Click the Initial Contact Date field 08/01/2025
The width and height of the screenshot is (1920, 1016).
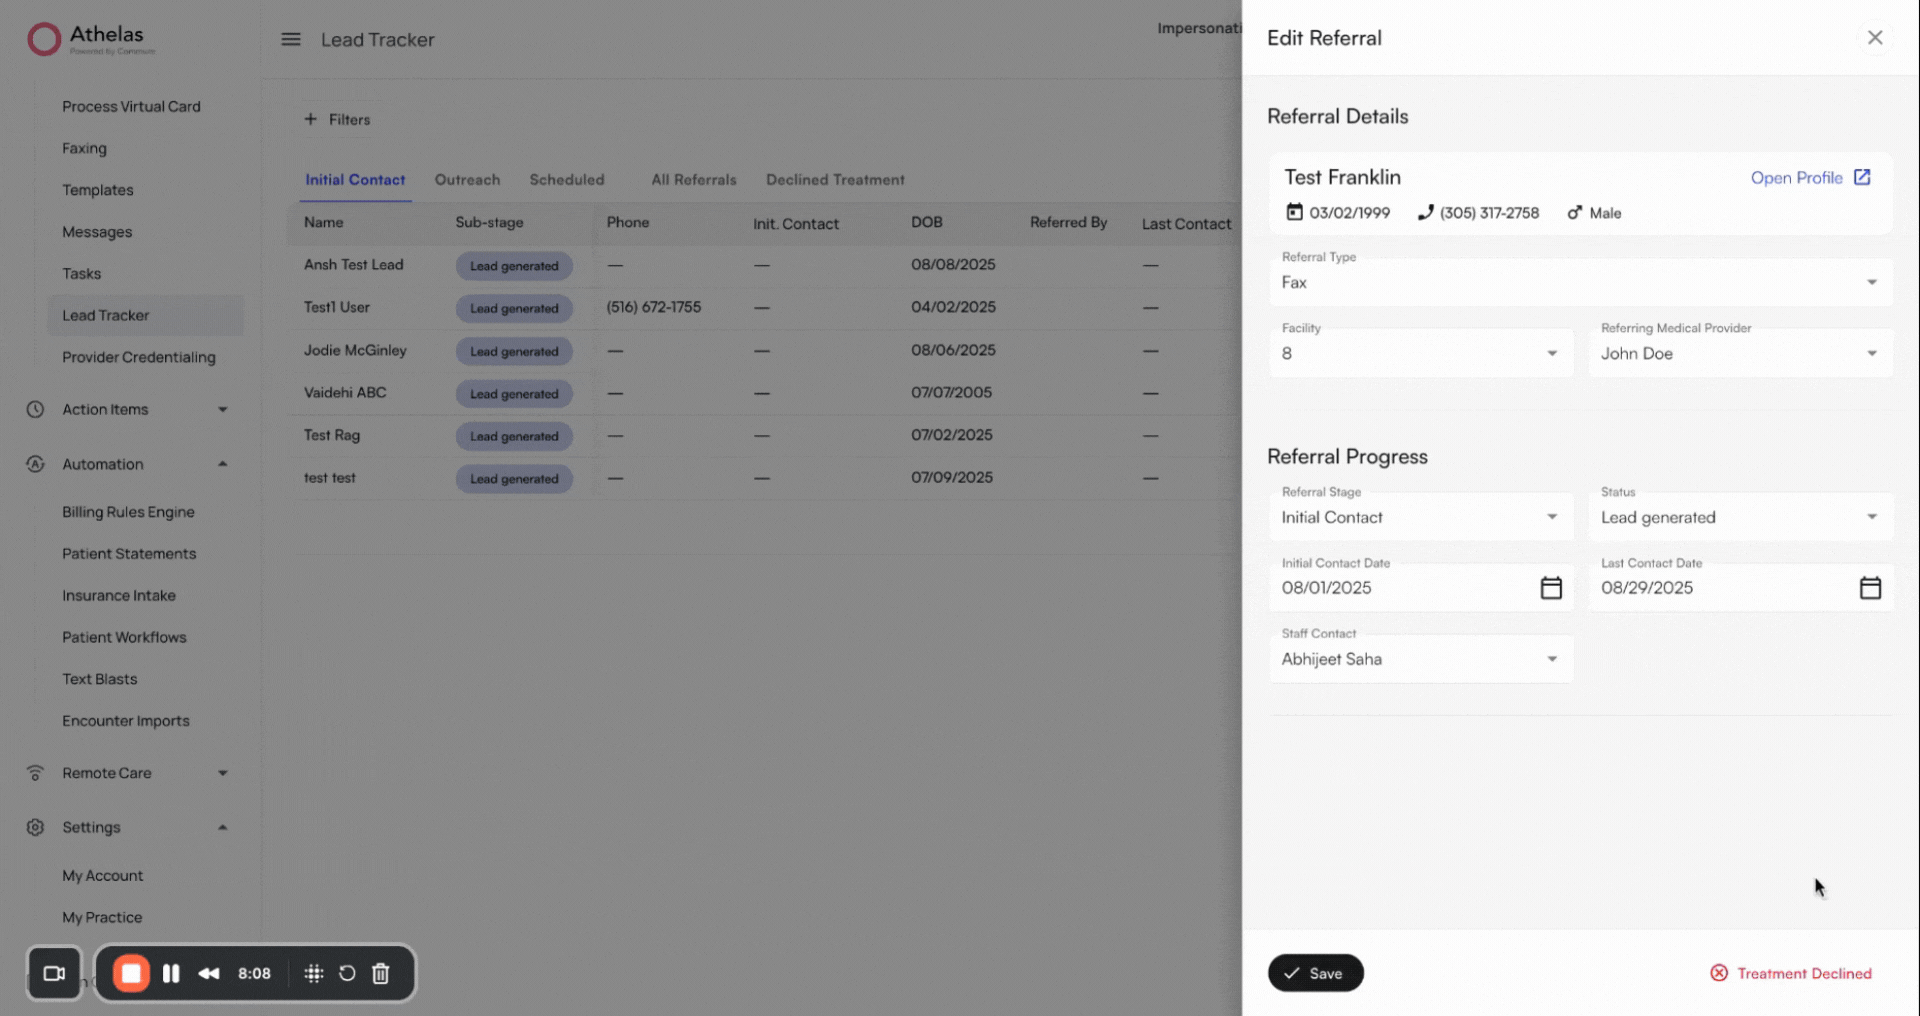[1421, 588]
